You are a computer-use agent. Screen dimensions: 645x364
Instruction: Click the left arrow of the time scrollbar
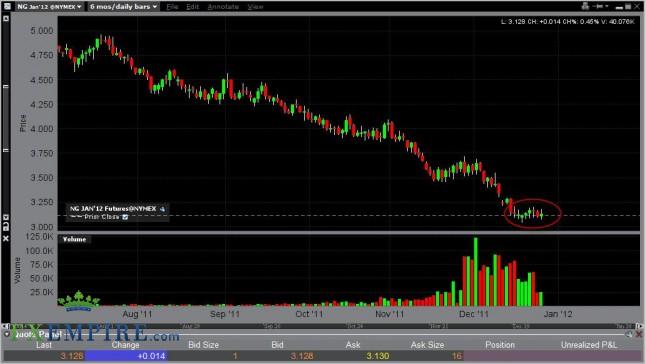[5, 326]
